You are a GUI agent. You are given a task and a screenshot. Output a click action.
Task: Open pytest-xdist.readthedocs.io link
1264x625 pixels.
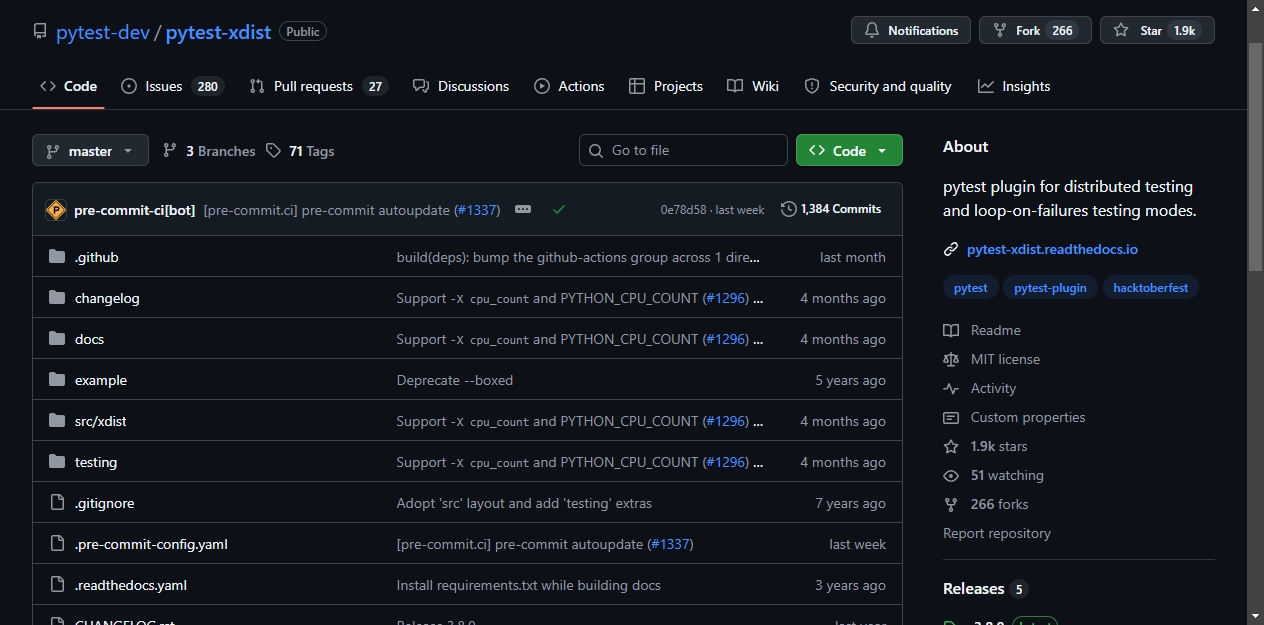[1052, 249]
